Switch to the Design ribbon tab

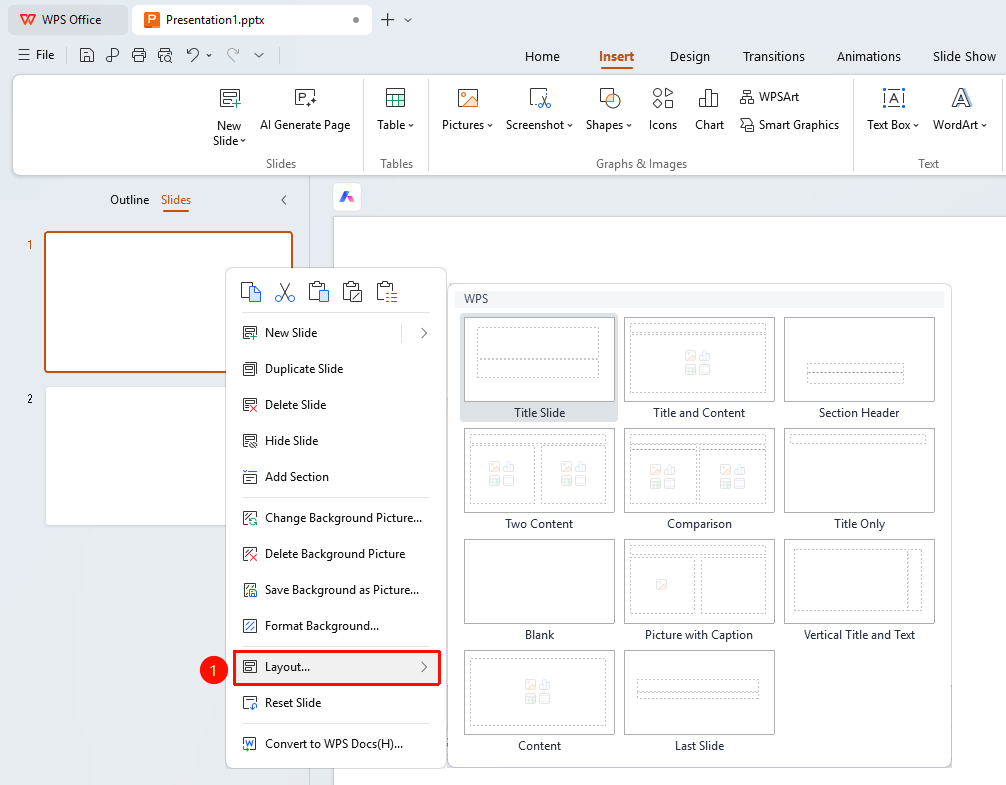(x=690, y=56)
